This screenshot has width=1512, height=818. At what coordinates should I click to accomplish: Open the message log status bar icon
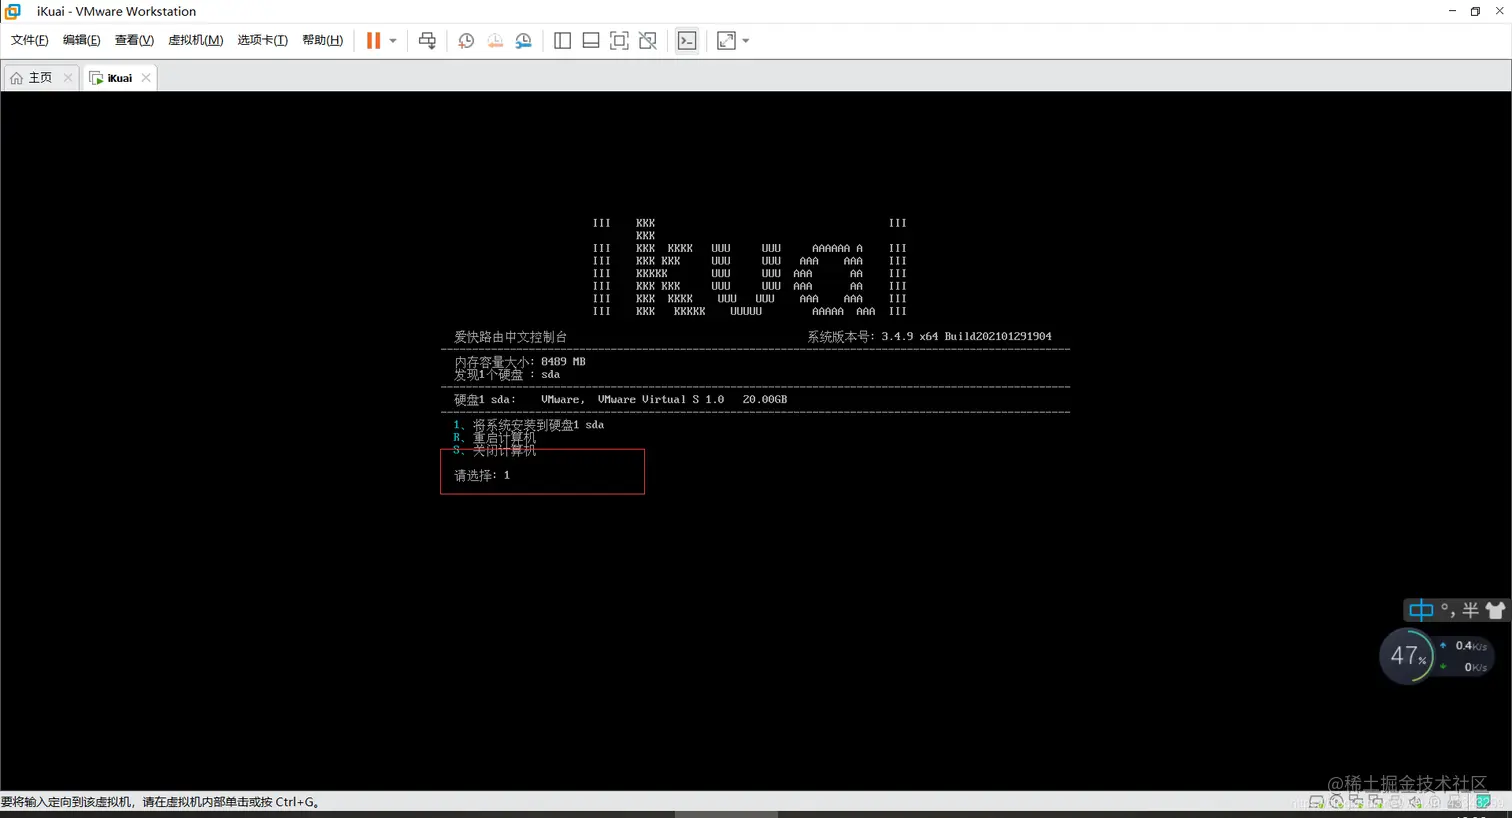pos(1484,802)
